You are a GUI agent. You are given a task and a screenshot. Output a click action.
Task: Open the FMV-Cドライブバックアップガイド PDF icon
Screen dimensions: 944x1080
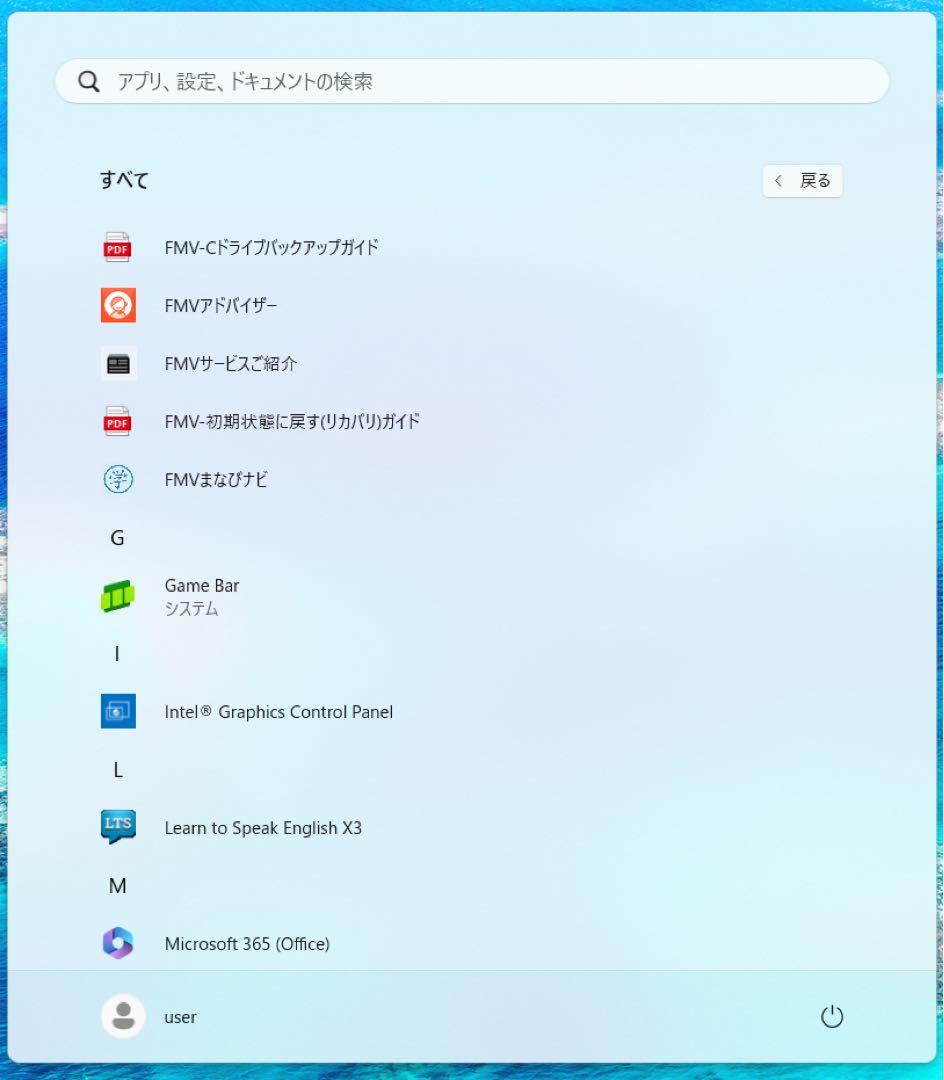tap(118, 247)
